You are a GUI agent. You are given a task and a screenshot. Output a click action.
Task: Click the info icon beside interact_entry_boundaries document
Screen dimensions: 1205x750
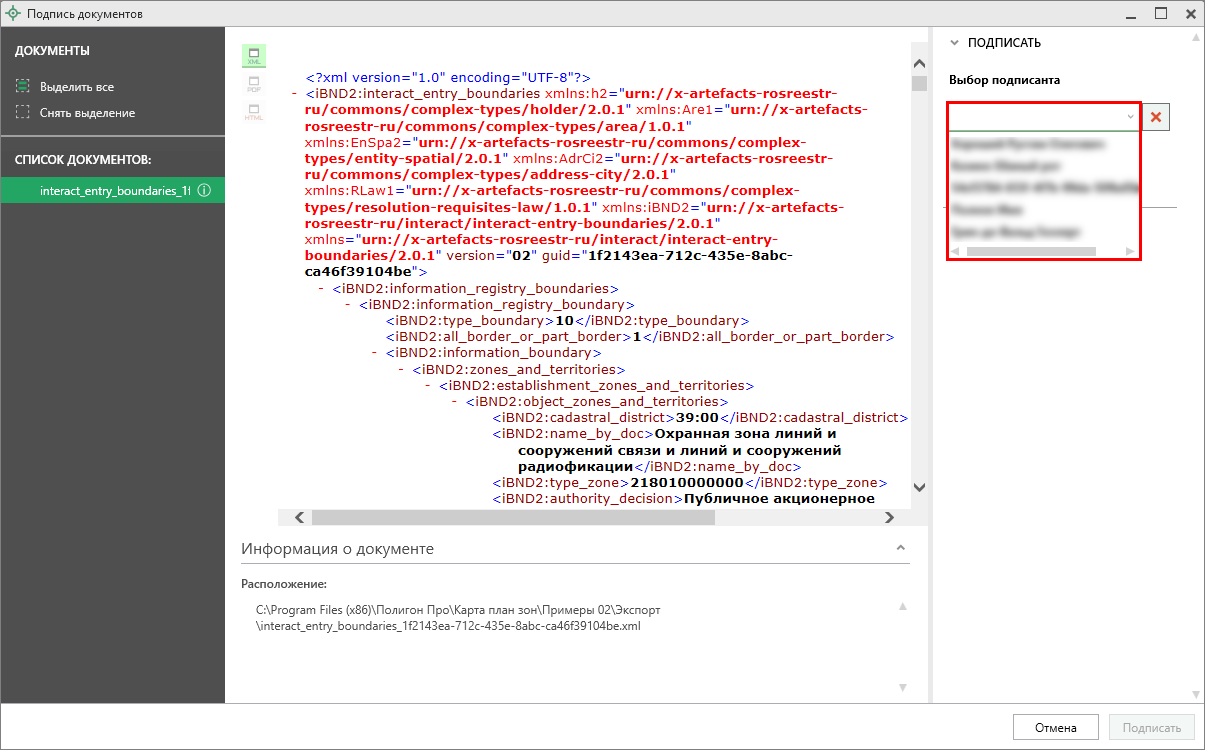pyautogui.click(x=204, y=191)
